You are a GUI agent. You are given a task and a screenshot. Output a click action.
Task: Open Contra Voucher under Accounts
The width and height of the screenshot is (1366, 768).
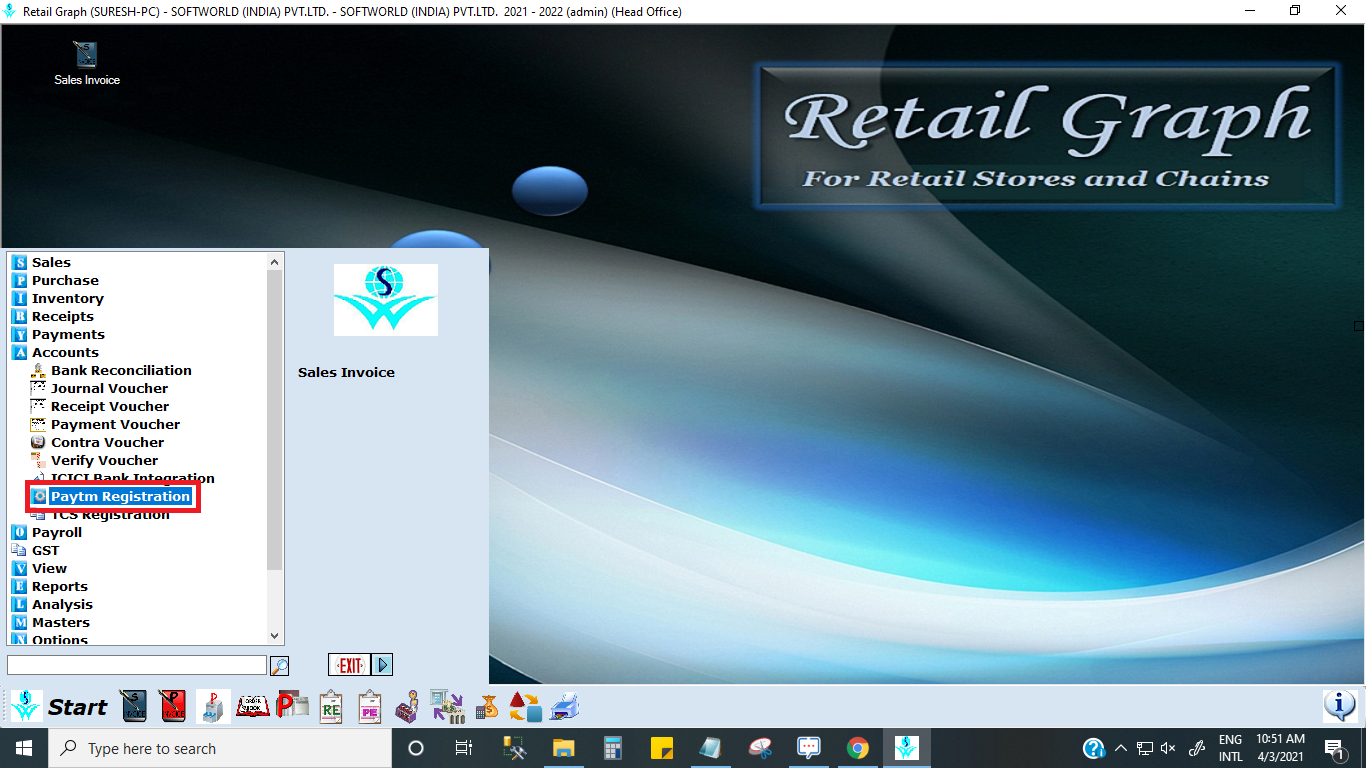(x=107, y=442)
